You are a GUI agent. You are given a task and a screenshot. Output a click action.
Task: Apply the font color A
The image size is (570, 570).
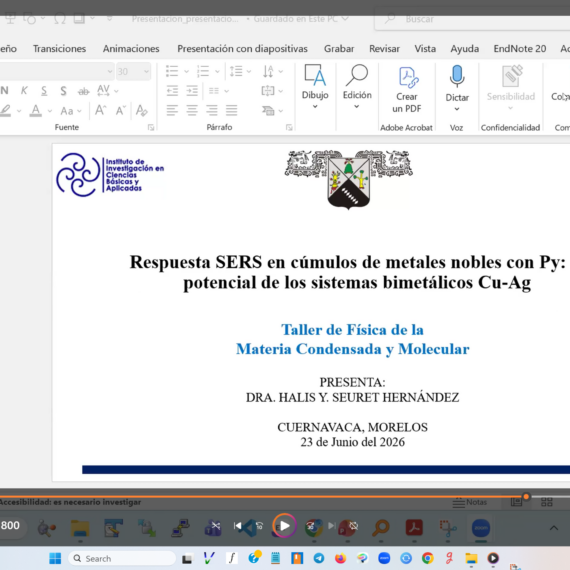(x=36, y=111)
